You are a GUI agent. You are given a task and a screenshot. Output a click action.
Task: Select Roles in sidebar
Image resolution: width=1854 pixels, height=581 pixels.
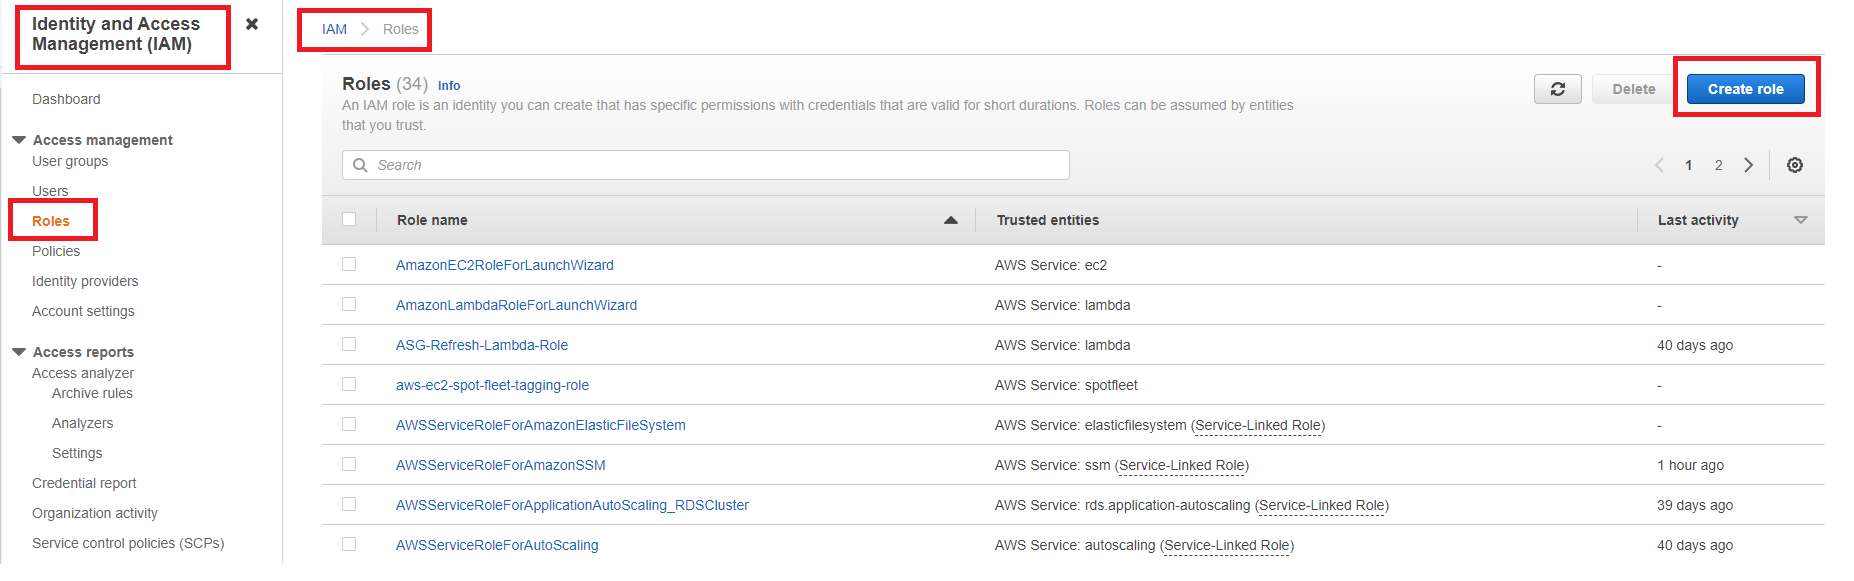pos(51,221)
